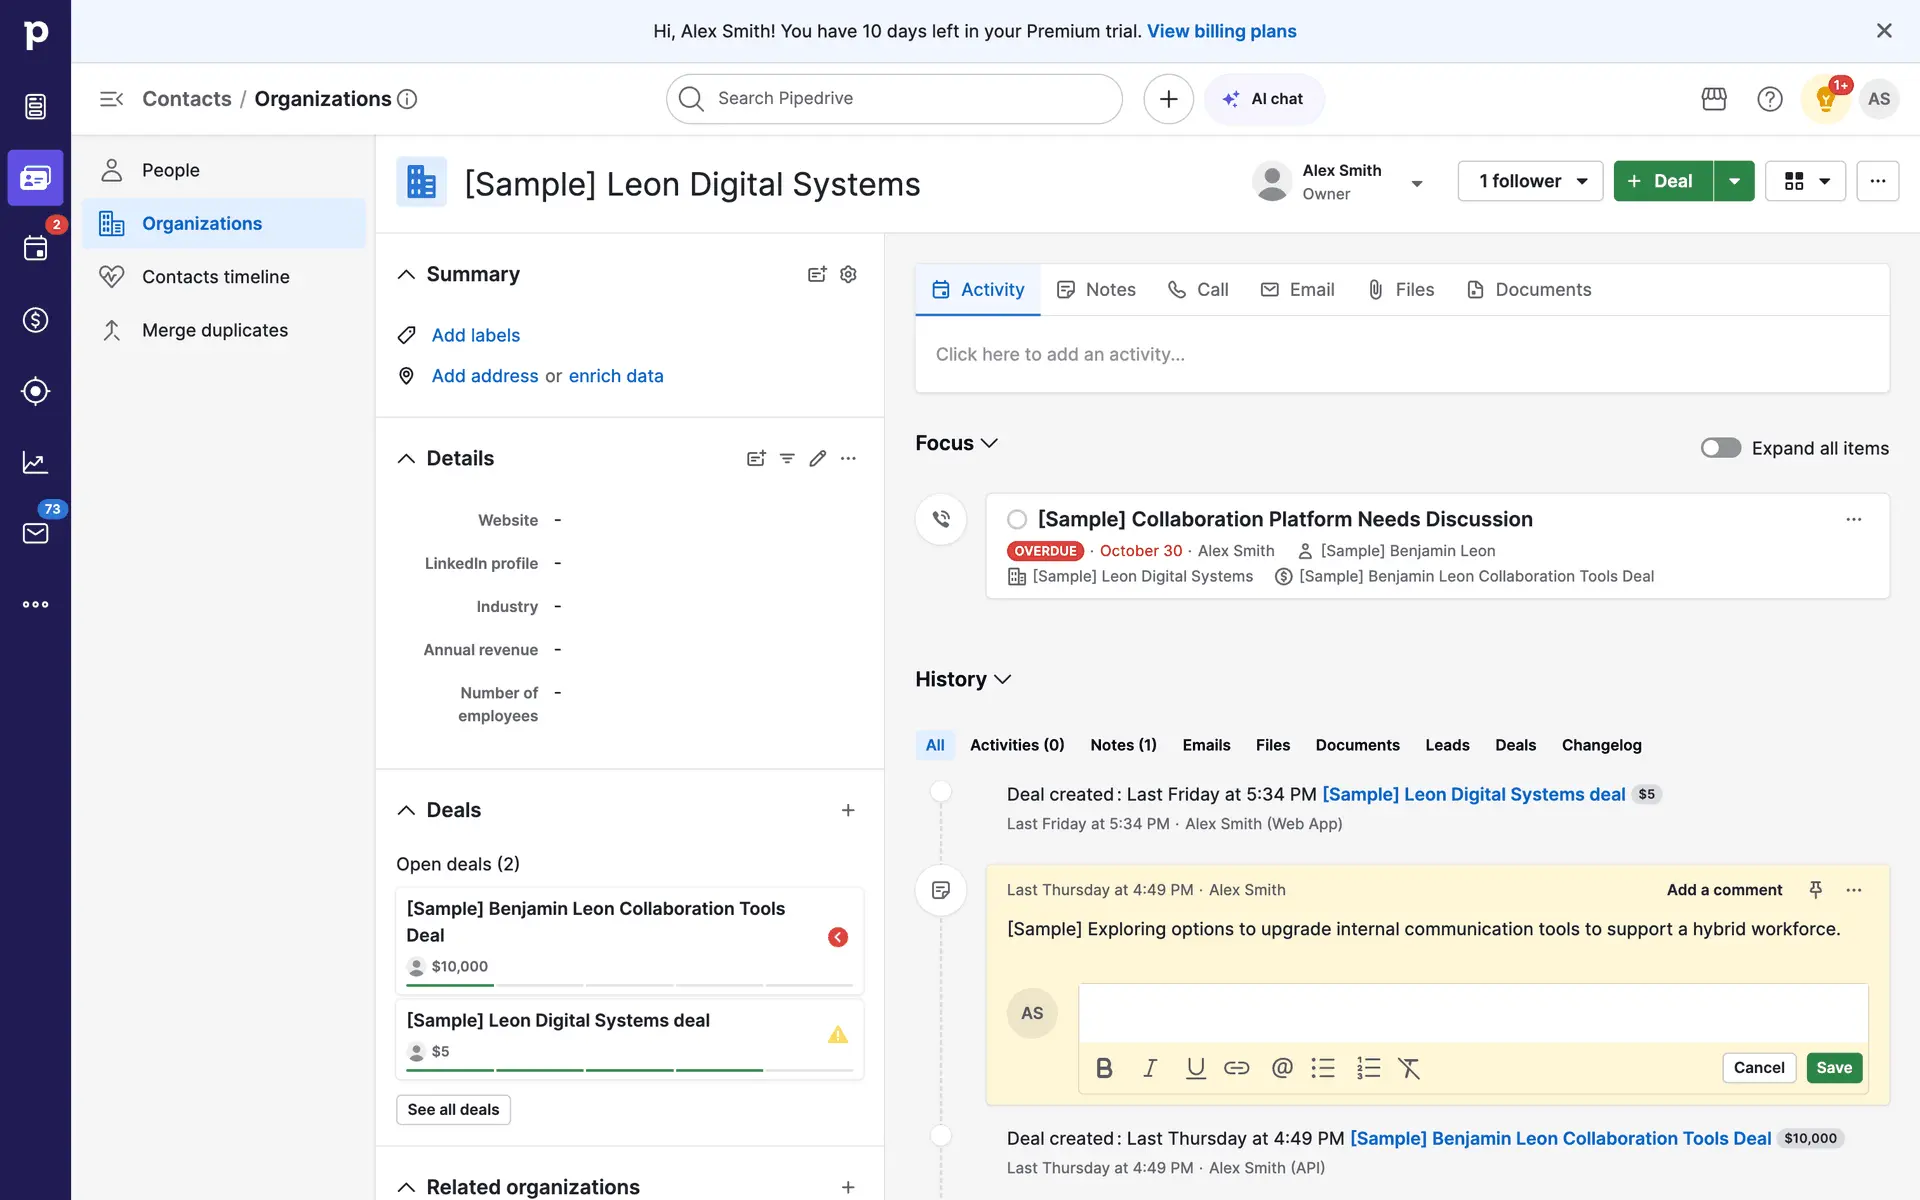Edit Details with the pencil icon

(x=818, y=458)
